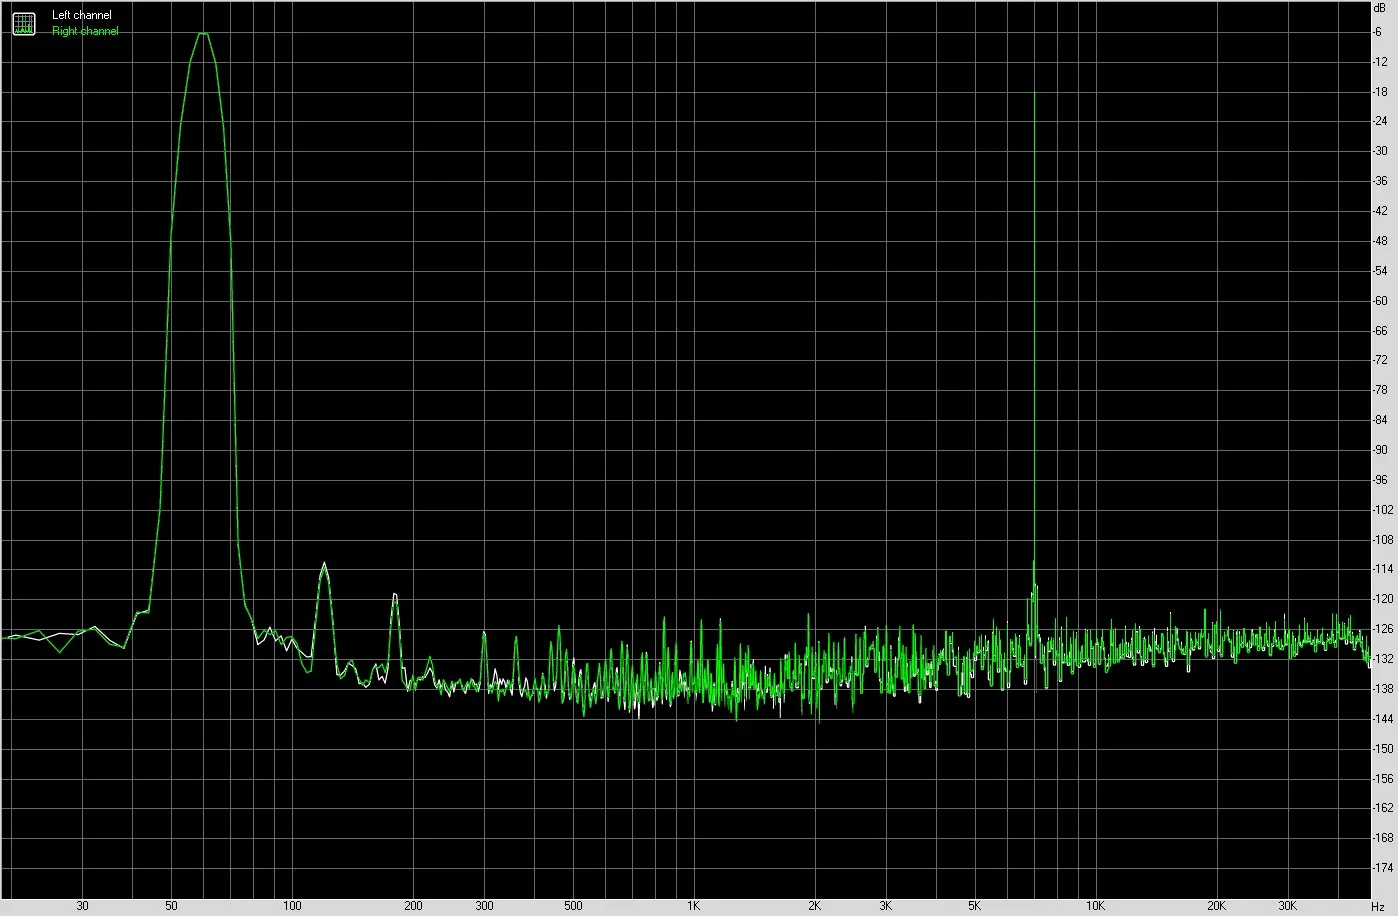Click the 30K frequency label
The width and height of the screenshot is (1398, 916).
(1287, 906)
